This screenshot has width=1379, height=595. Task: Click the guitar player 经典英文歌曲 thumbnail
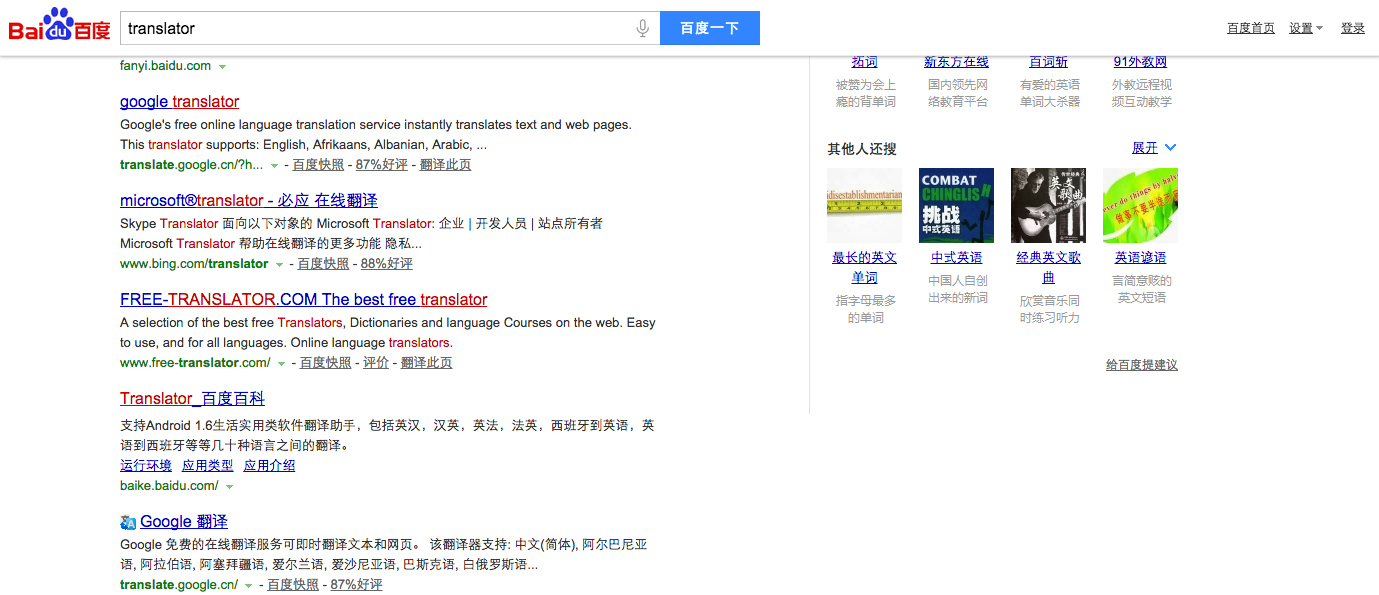(x=1048, y=205)
